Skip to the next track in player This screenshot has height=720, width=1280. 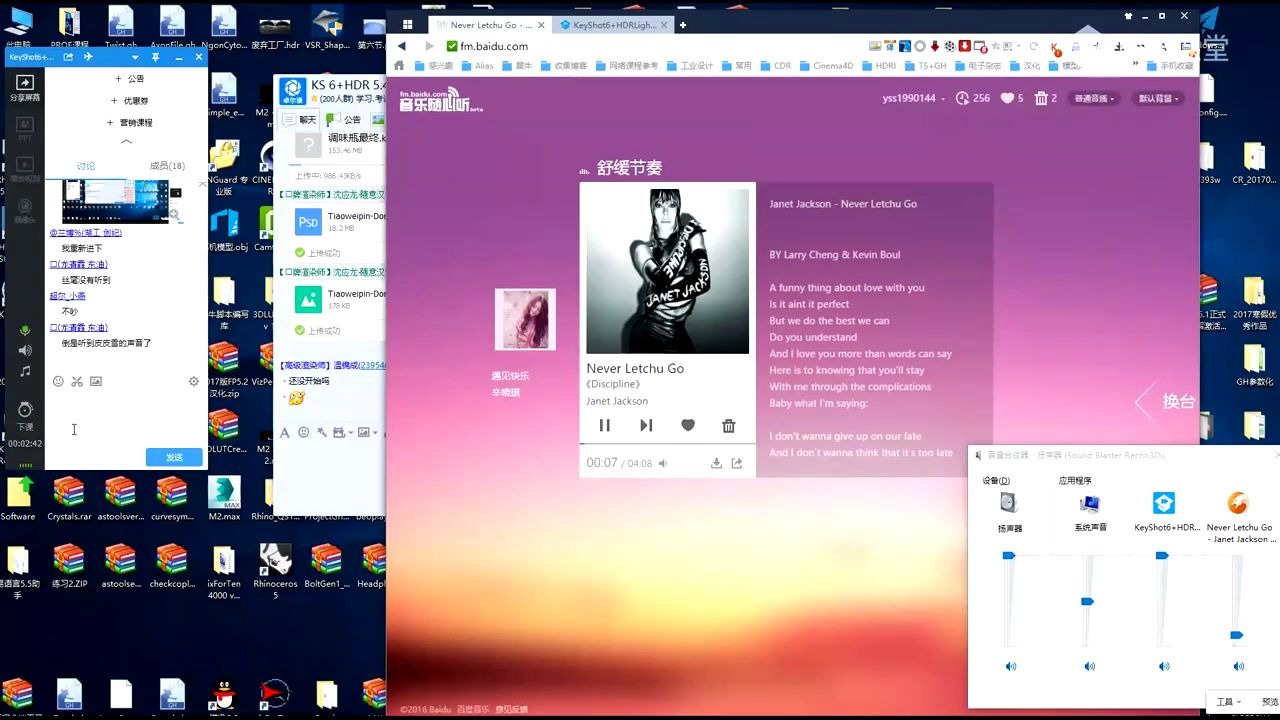(x=646, y=426)
